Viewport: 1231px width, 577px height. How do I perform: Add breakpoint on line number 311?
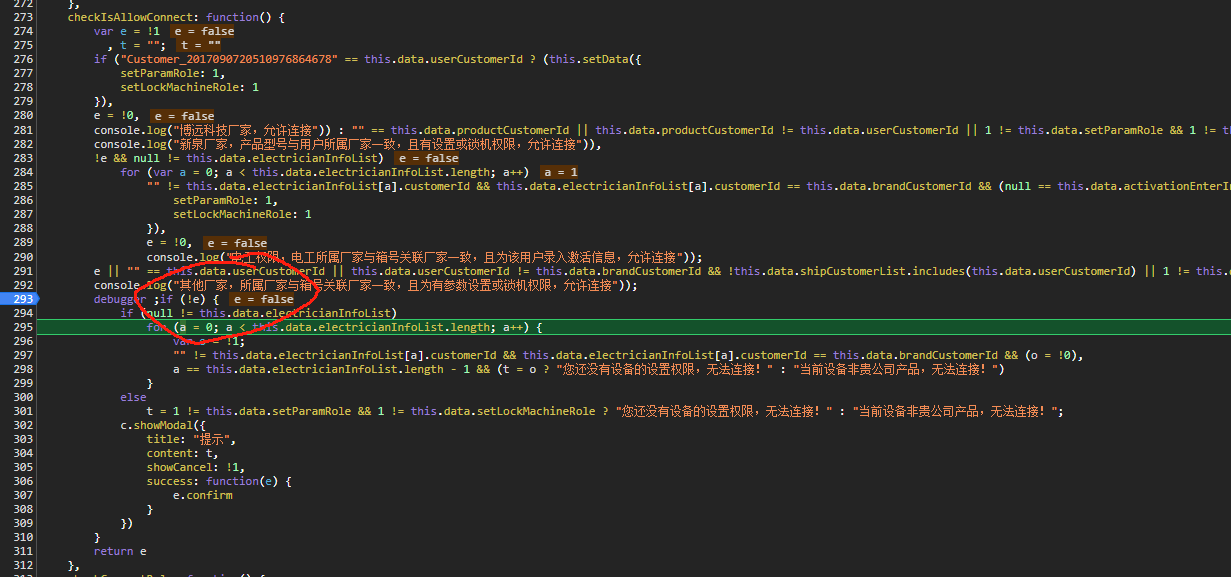click(x=22, y=551)
